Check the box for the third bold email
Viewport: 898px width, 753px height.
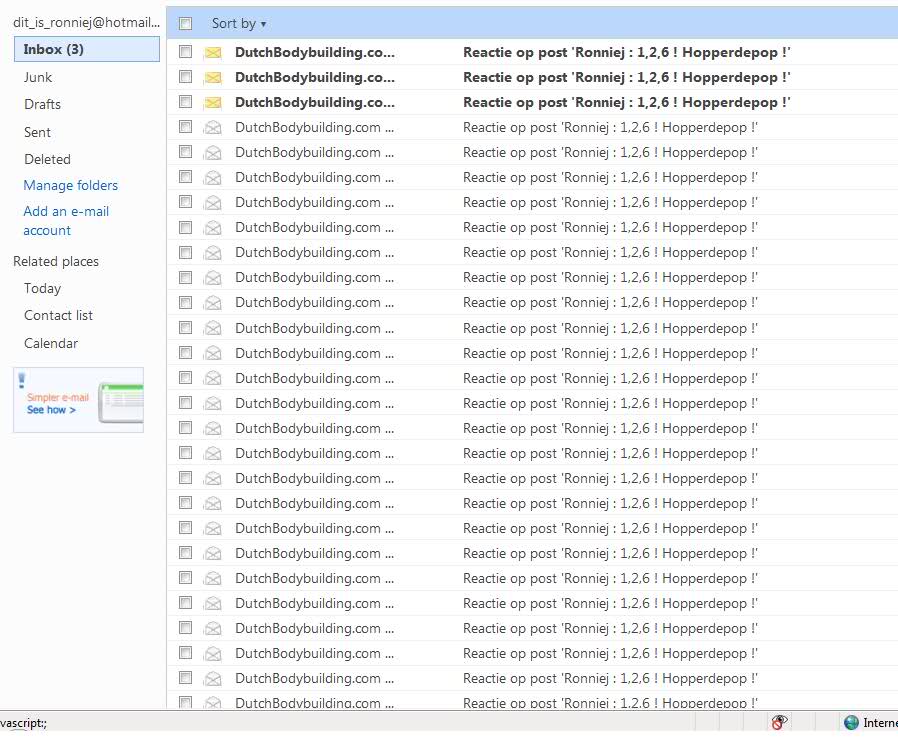click(x=185, y=102)
